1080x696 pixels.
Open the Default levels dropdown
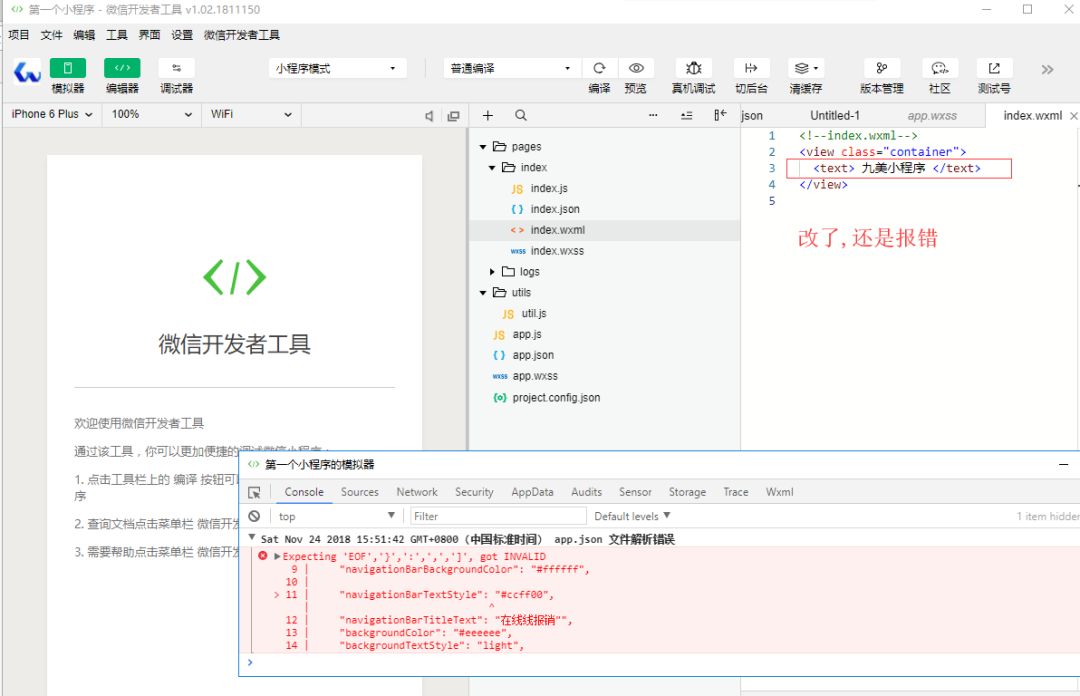[632, 516]
